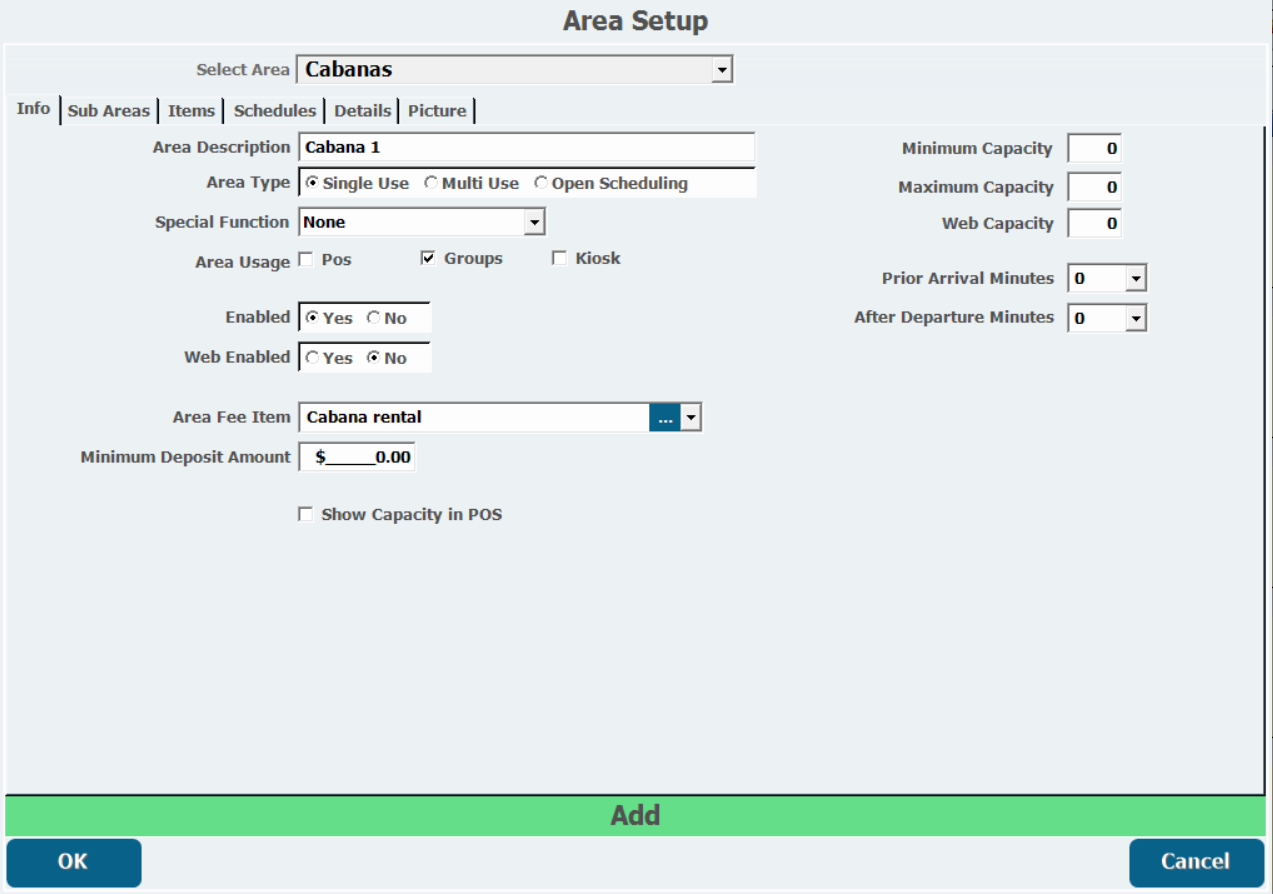Check the Kiosk area usage checkbox
This screenshot has height=894, width=1273.
(x=560, y=259)
